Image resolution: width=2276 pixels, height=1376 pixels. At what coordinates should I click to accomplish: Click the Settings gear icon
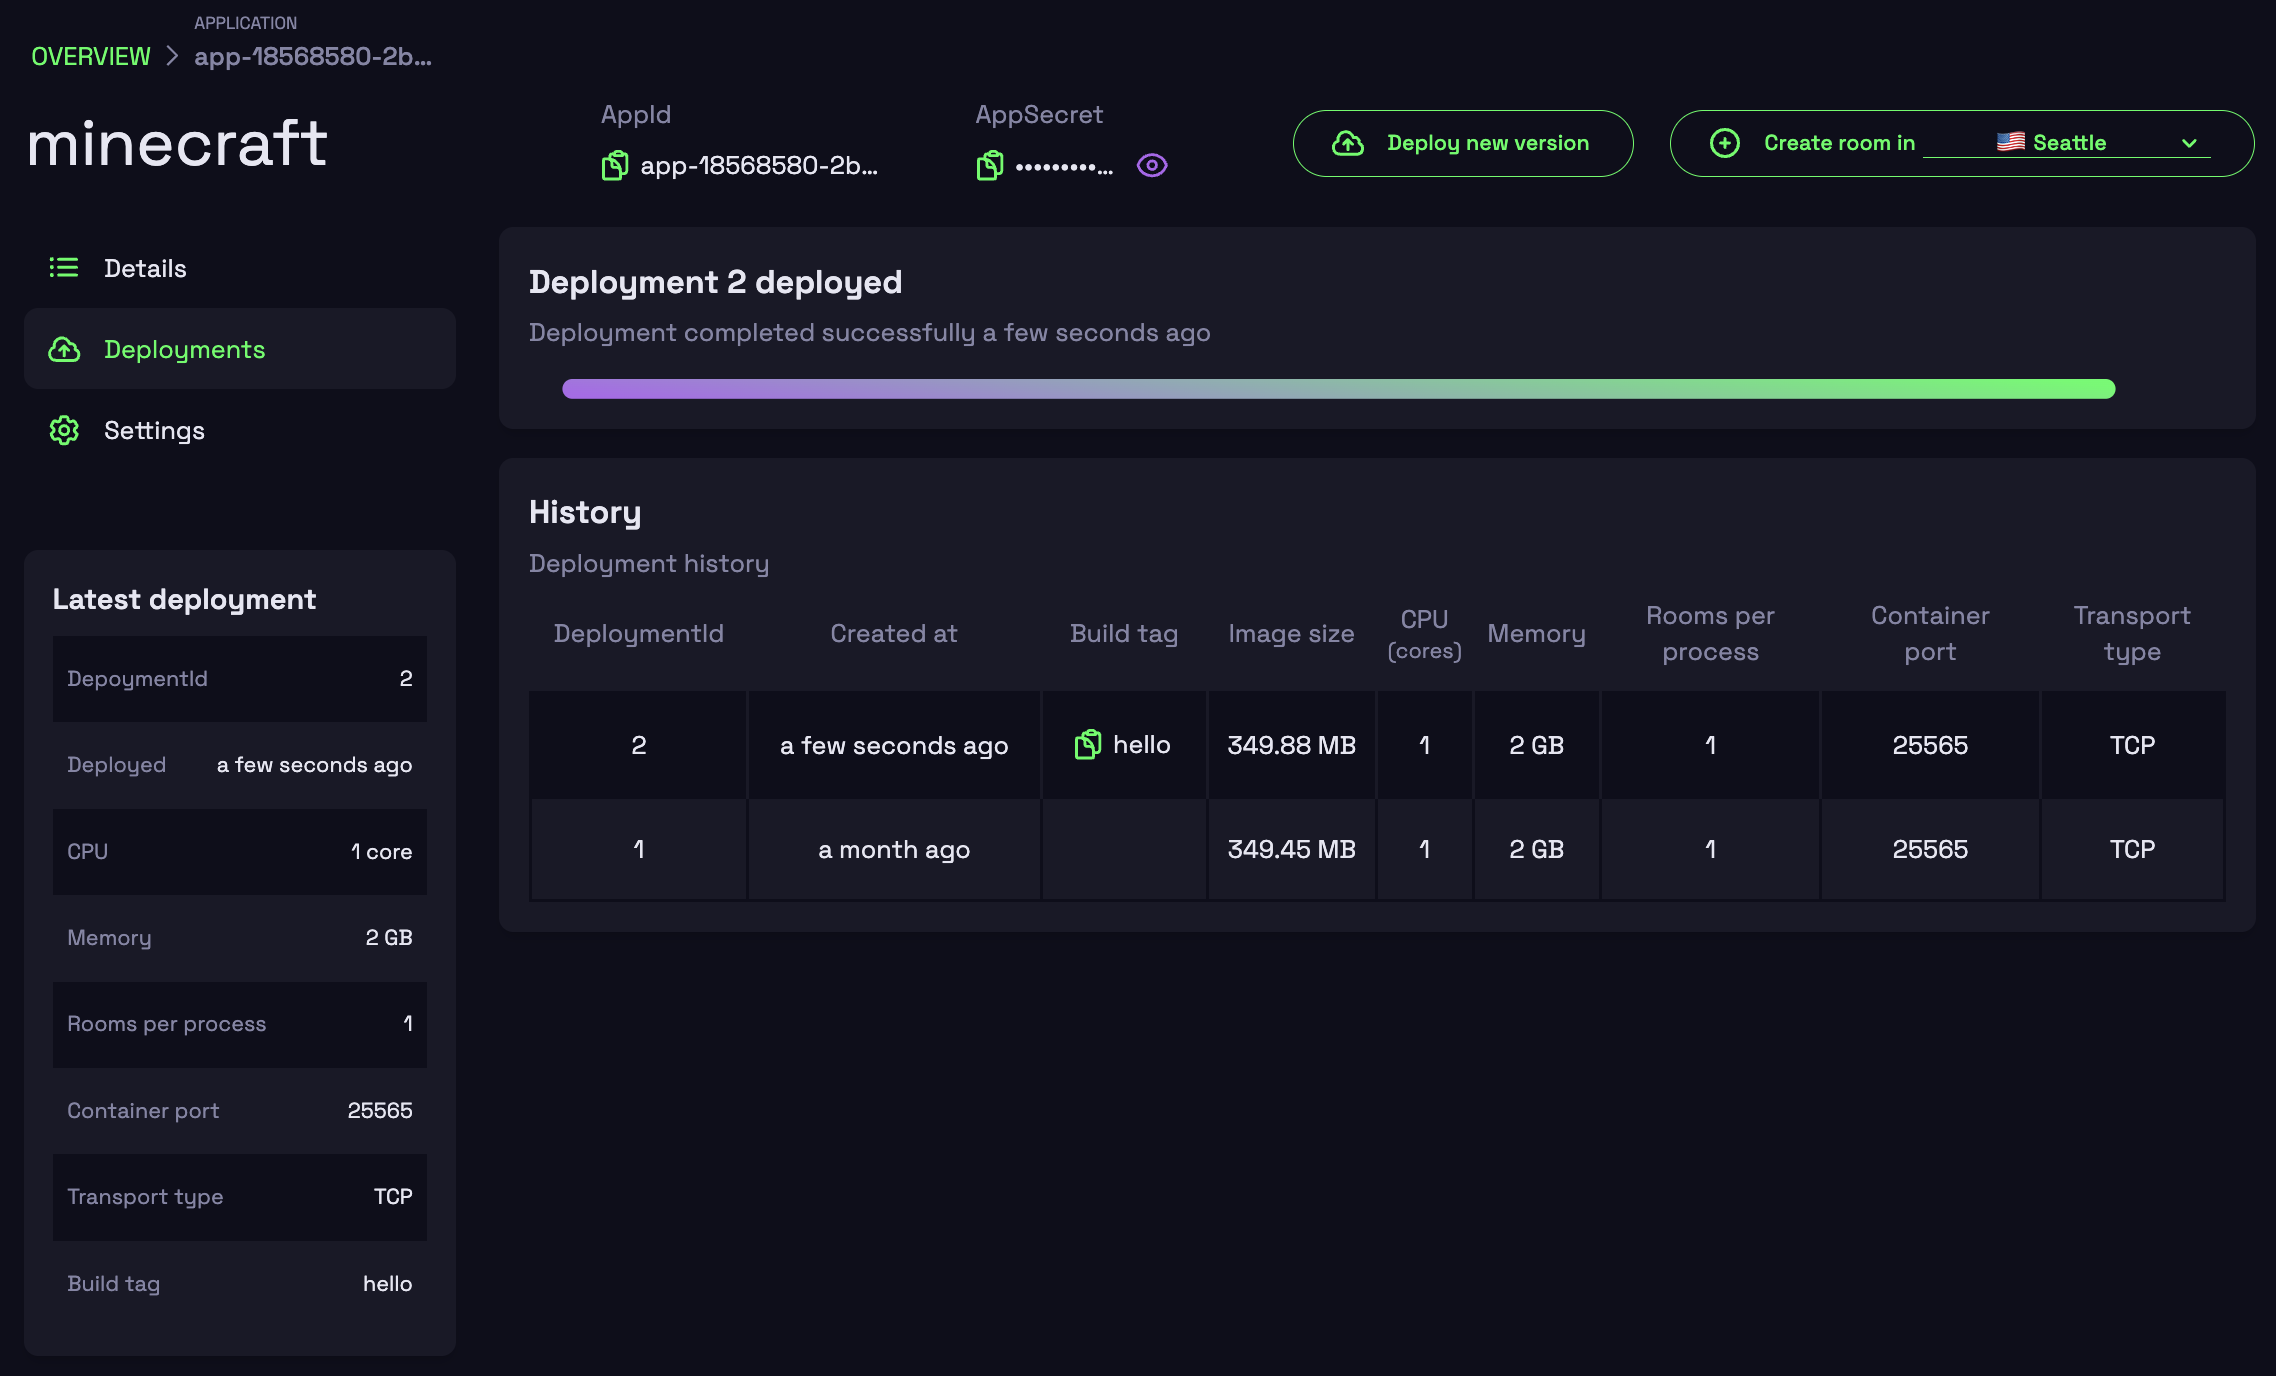(64, 430)
